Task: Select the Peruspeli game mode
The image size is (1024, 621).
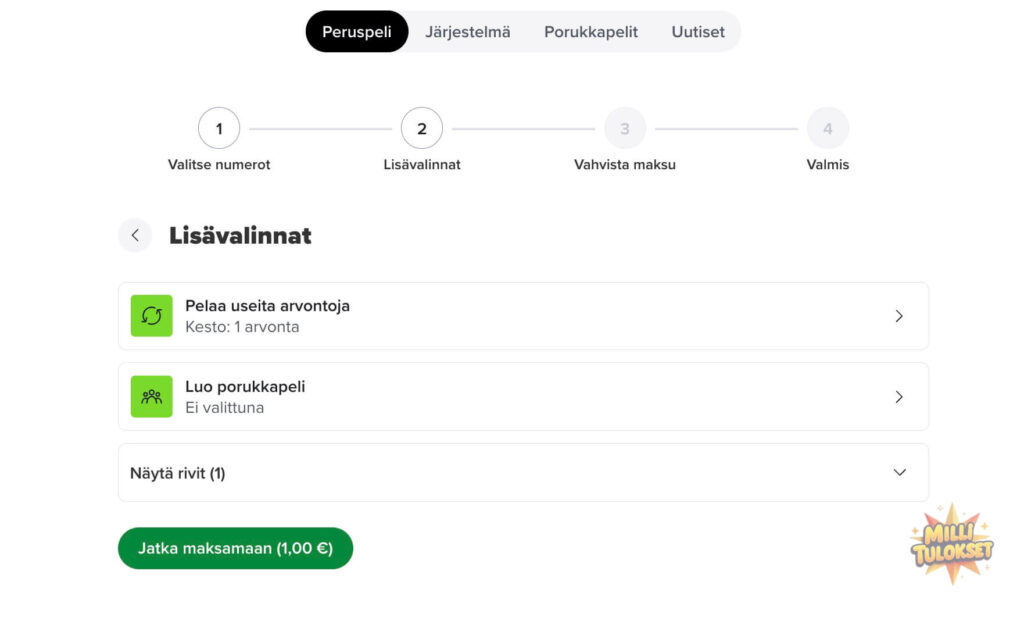Action: point(357,31)
